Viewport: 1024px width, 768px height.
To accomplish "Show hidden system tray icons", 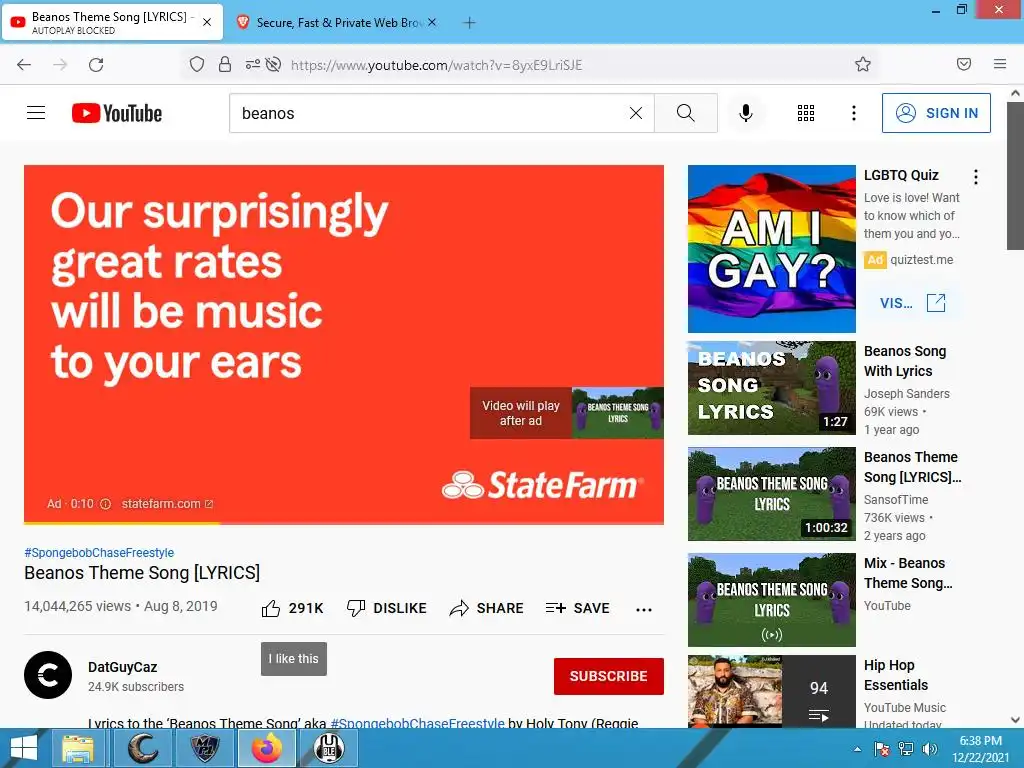I will (857, 749).
